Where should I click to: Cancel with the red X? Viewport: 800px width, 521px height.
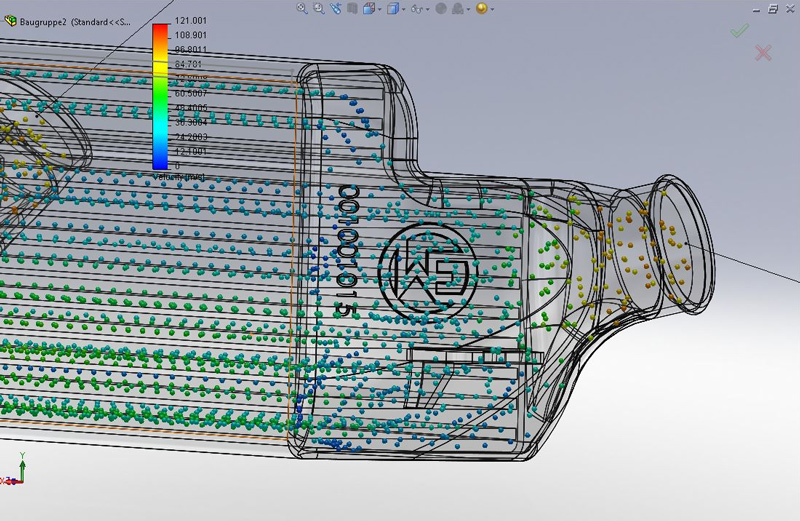click(763, 52)
